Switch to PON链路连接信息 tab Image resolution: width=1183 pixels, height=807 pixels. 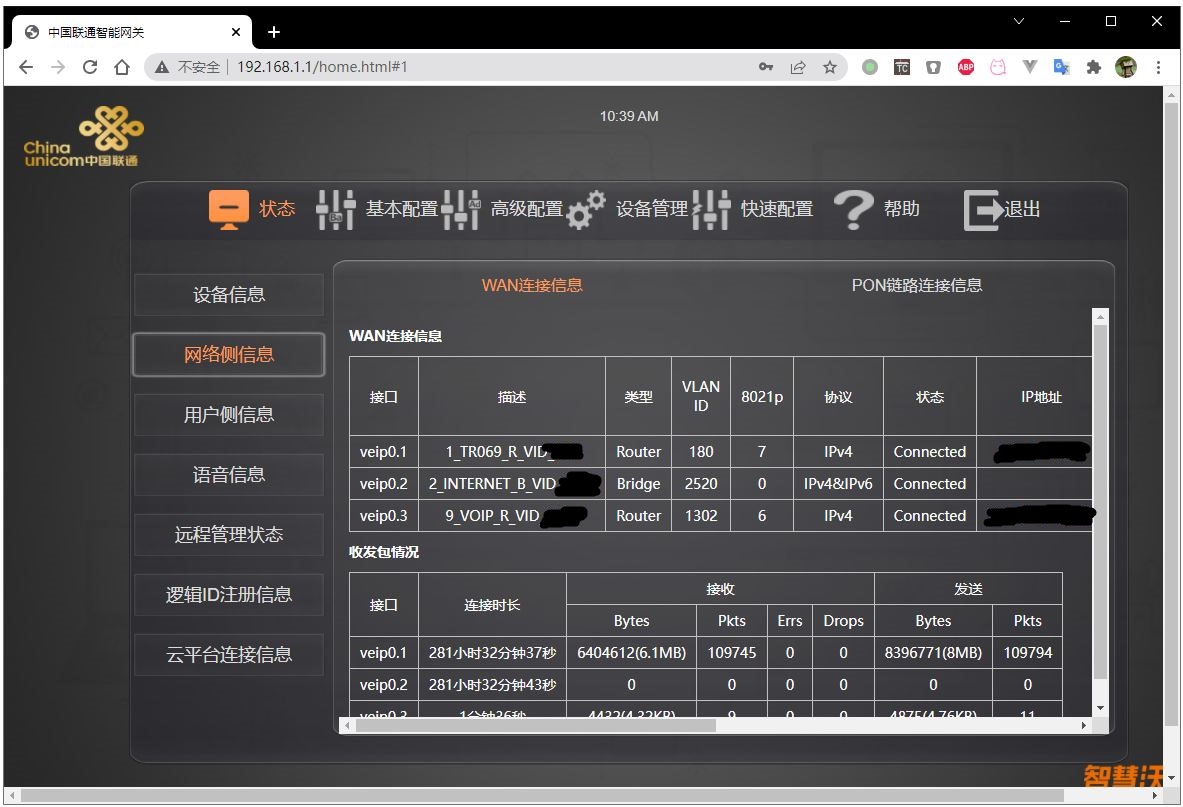pos(916,285)
